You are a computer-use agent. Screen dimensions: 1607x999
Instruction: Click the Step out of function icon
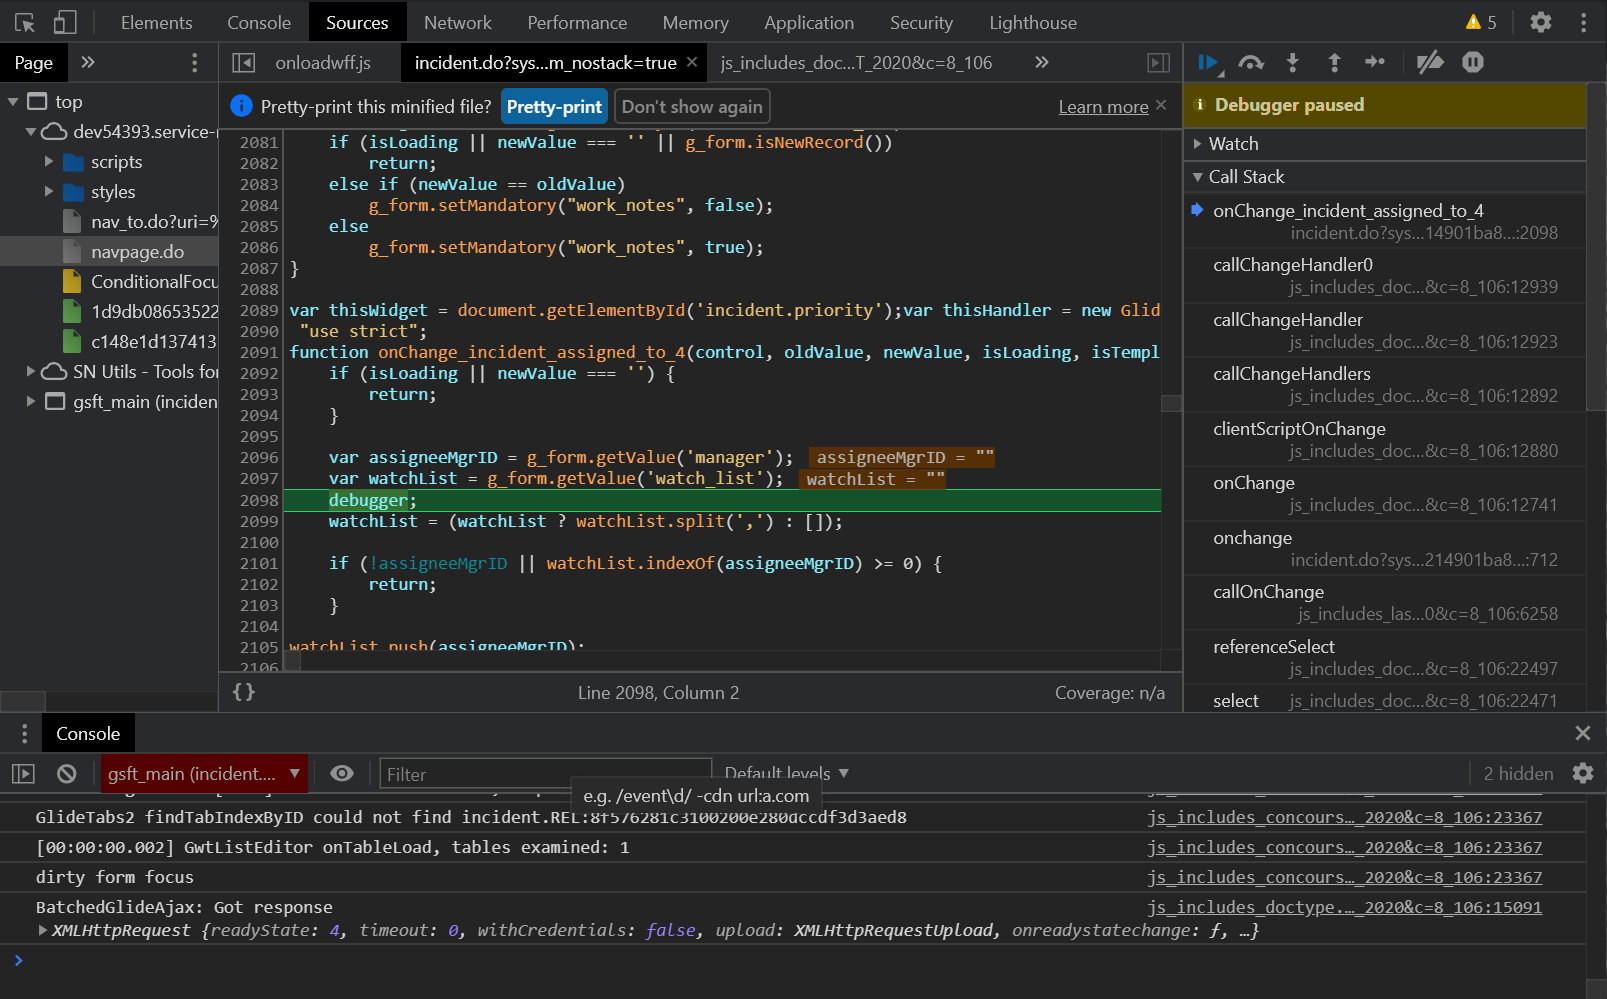click(x=1334, y=63)
